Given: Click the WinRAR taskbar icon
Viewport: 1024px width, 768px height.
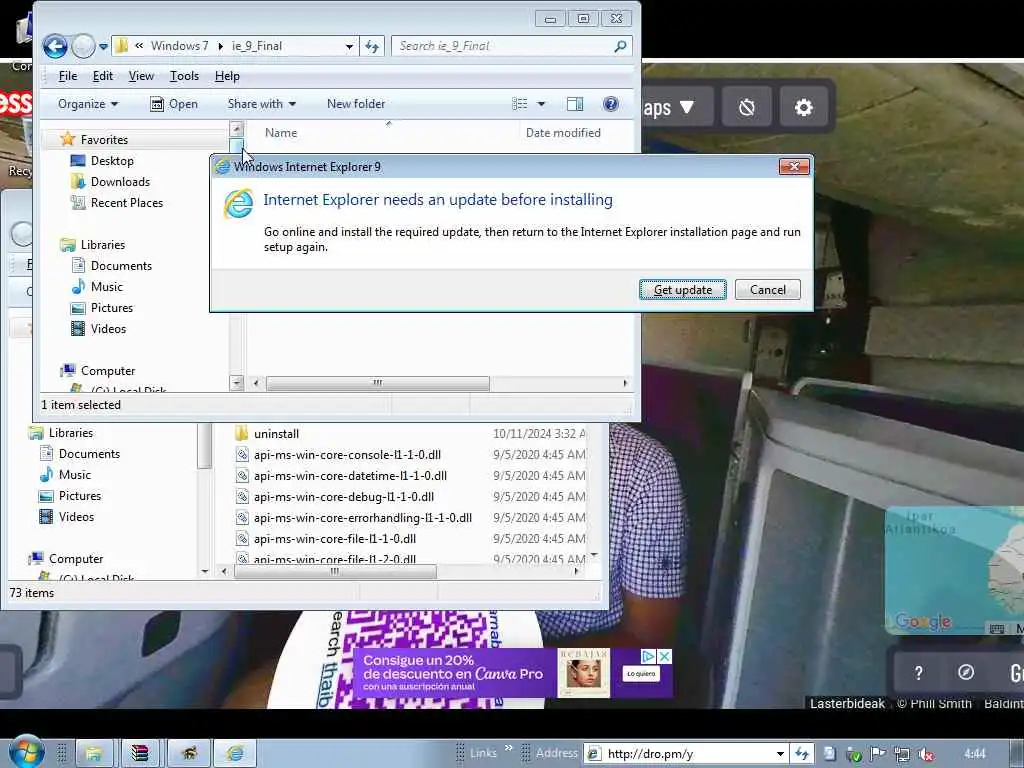Looking at the screenshot, I should click(x=139, y=753).
